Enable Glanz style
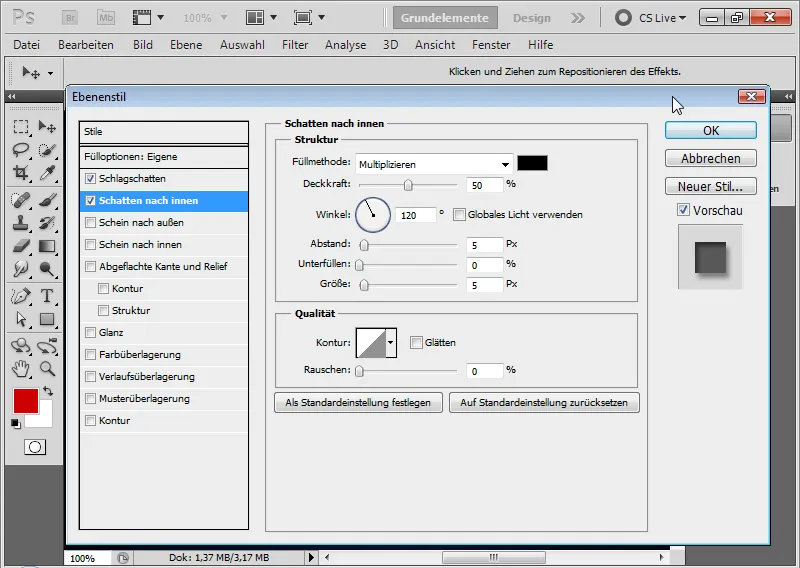 tap(90, 333)
